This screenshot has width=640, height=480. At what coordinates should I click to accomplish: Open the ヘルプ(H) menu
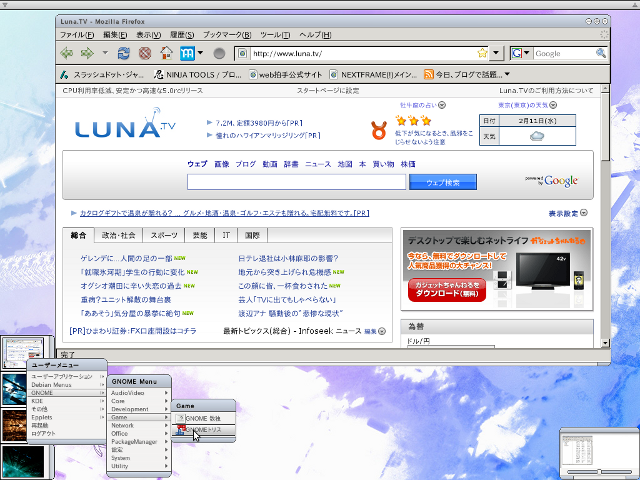[x=315, y=35]
